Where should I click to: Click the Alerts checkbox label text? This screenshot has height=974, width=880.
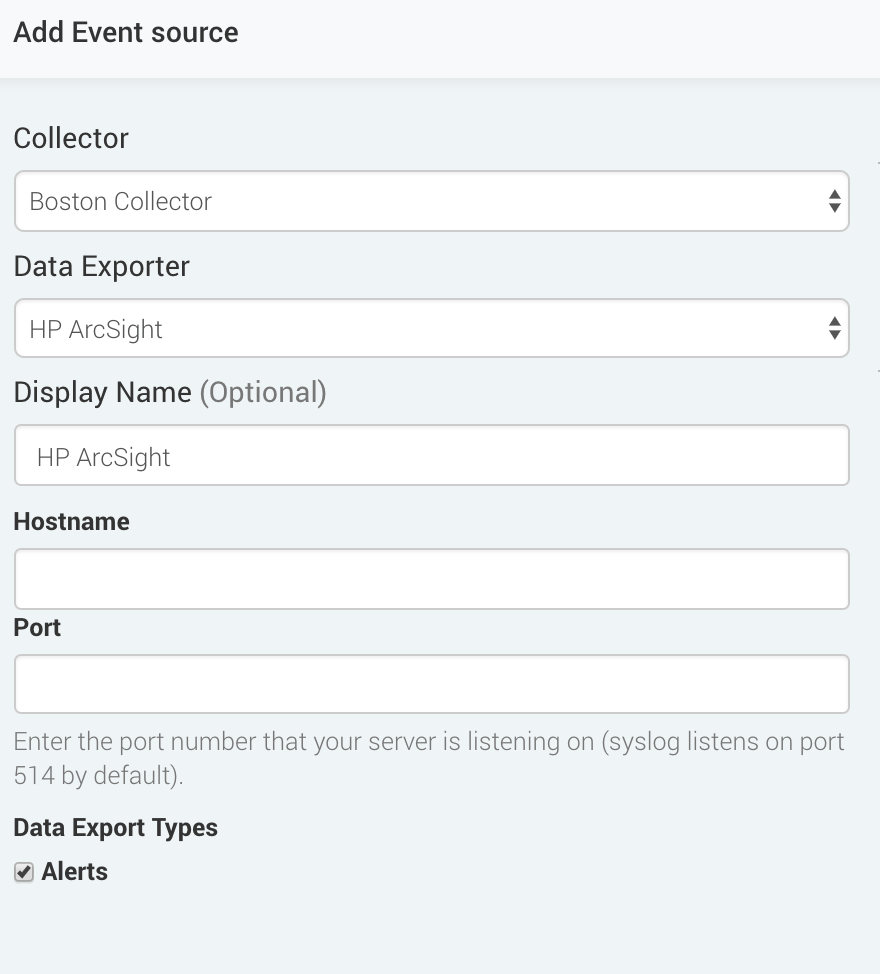pos(75,872)
